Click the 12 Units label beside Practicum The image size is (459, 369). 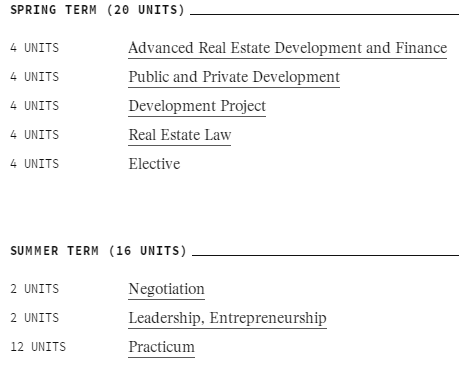(38, 347)
